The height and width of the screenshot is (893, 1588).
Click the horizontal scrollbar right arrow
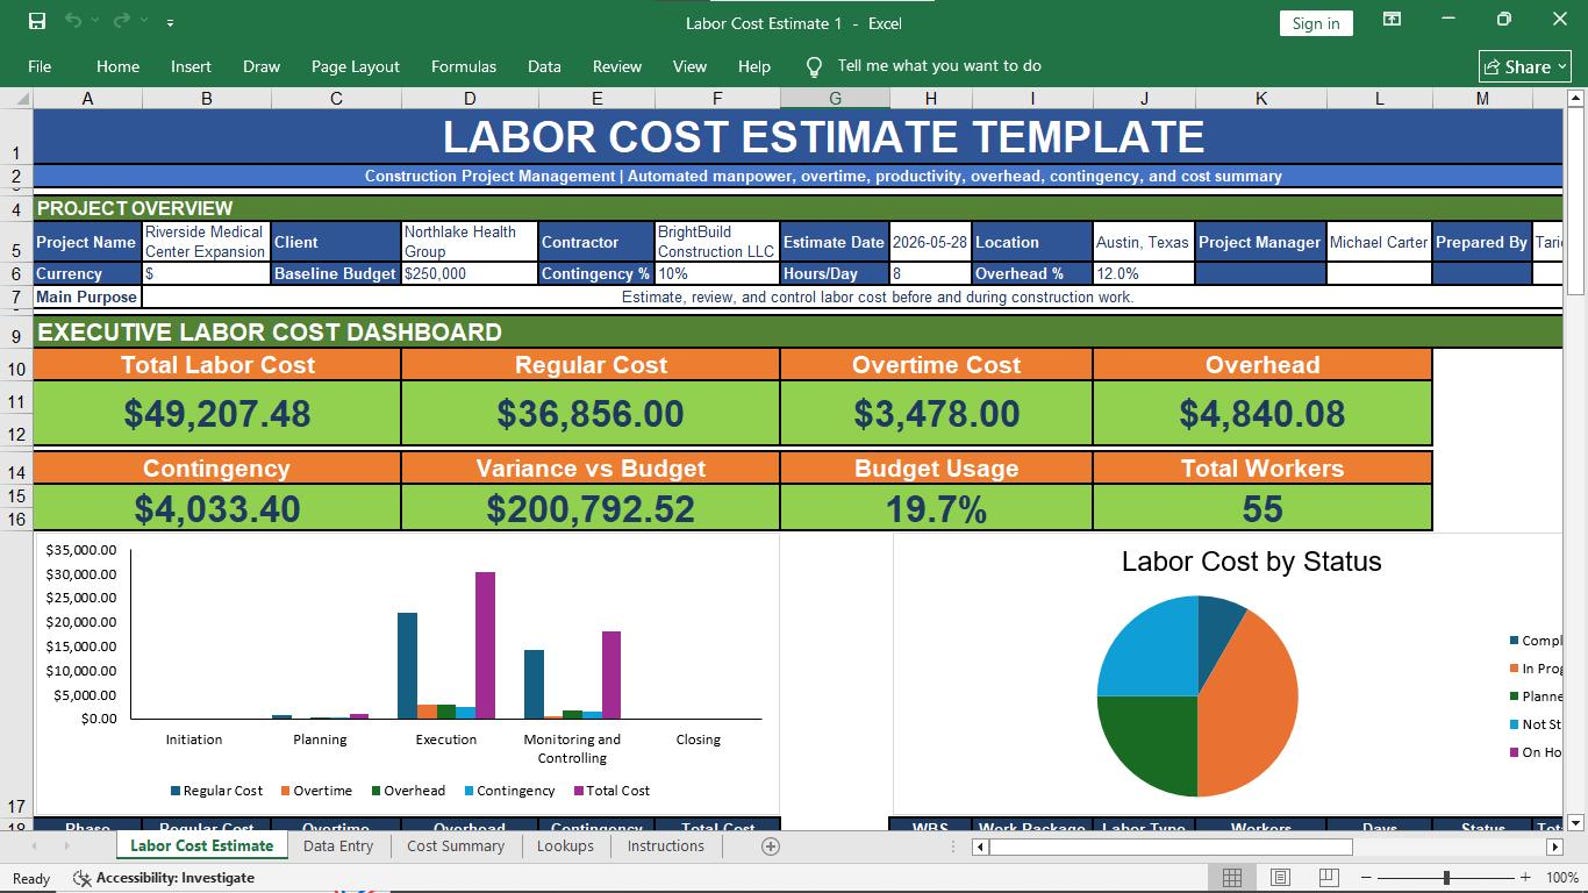tap(1554, 847)
